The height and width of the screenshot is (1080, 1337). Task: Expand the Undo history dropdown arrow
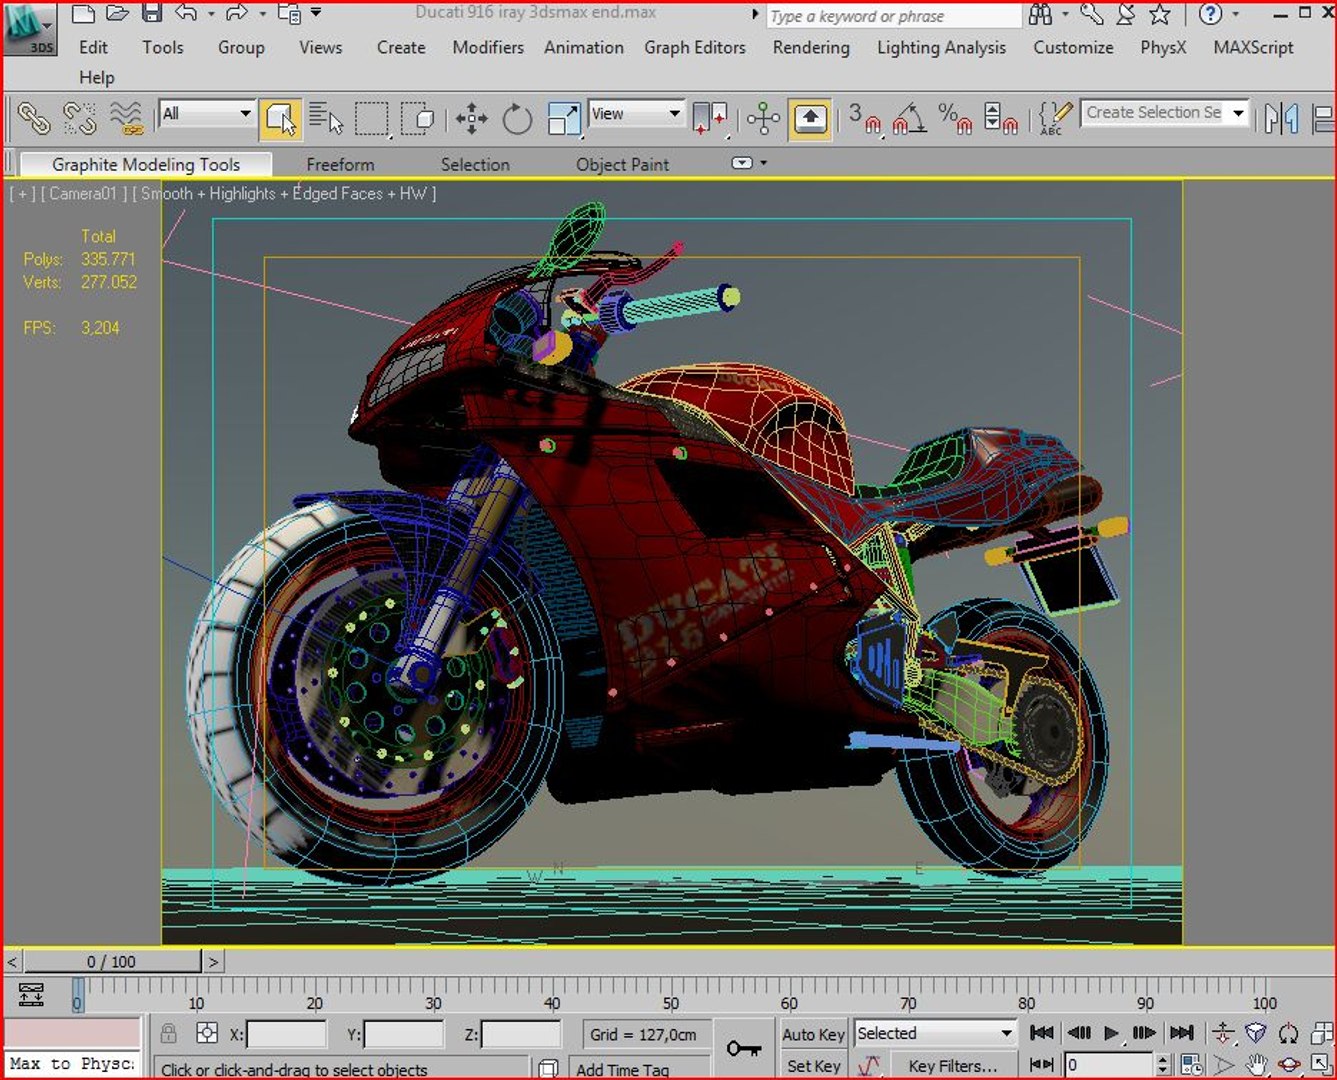tap(211, 14)
